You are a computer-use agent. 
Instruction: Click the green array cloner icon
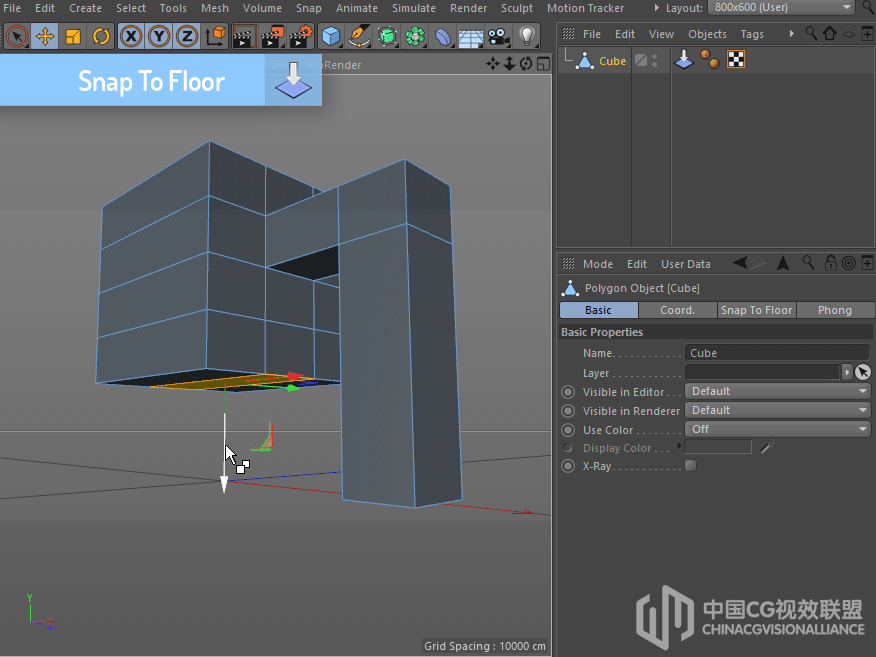(415, 37)
